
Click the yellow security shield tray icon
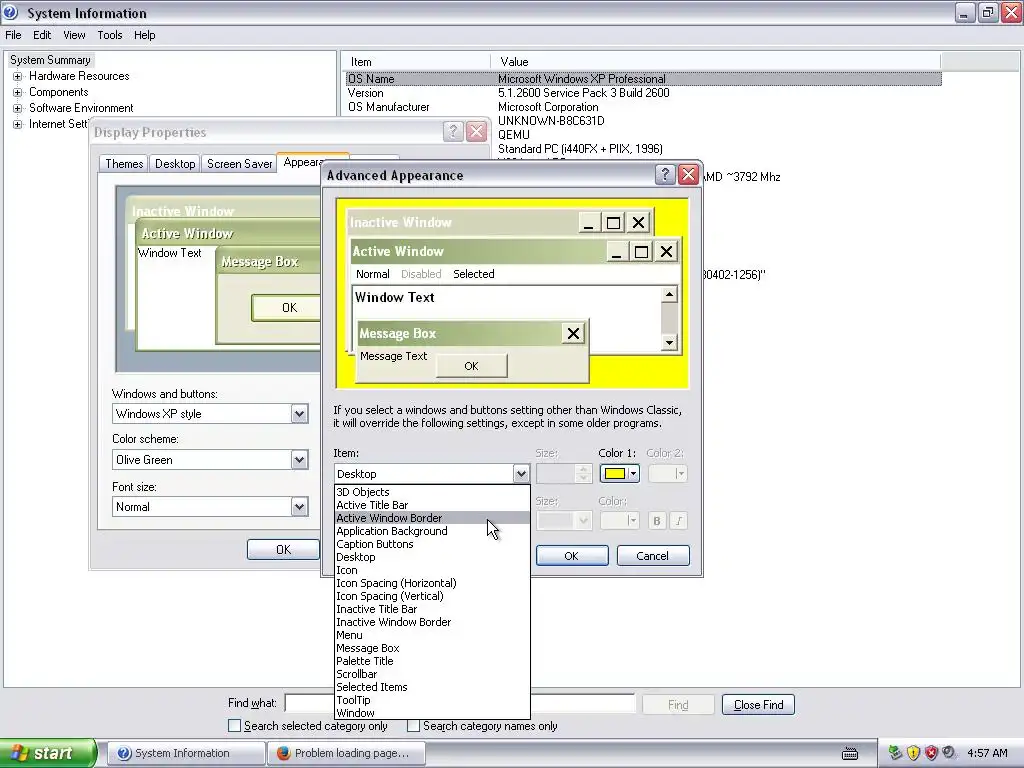[x=913, y=753]
